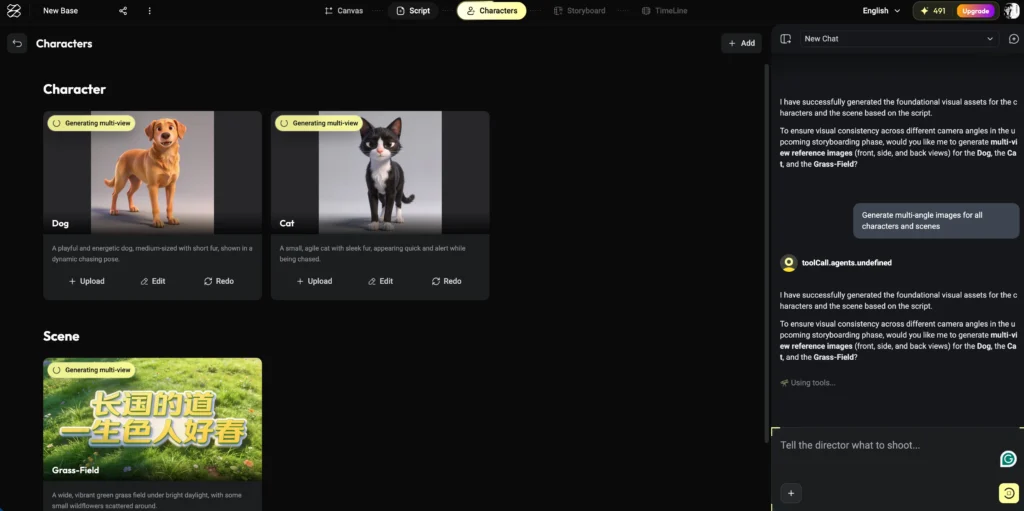The height and width of the screenshot is (511, 1024).
Task: Switch to the Canvas tab
Action: click(x=343, y=11)
